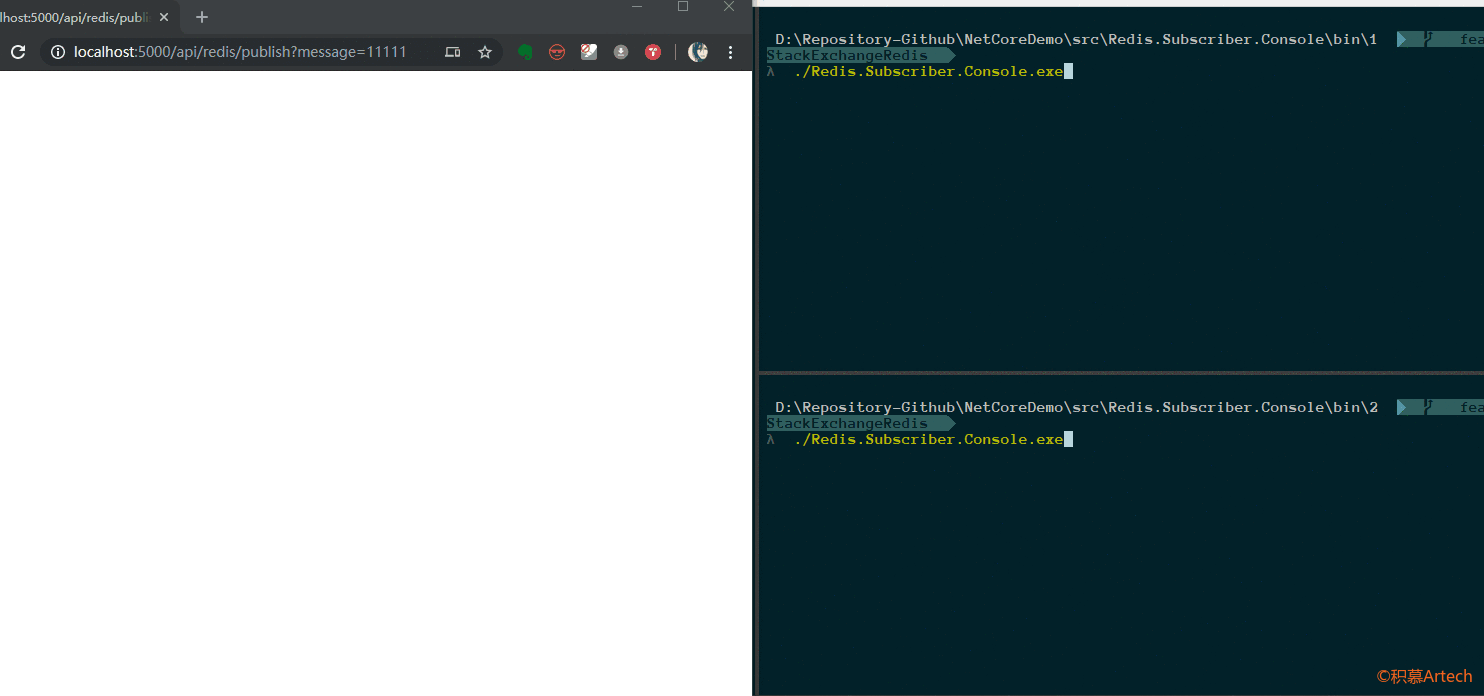This screenshot has height=696, width=1484.
Task: Close the Chrome window
Action: [729, 6]
